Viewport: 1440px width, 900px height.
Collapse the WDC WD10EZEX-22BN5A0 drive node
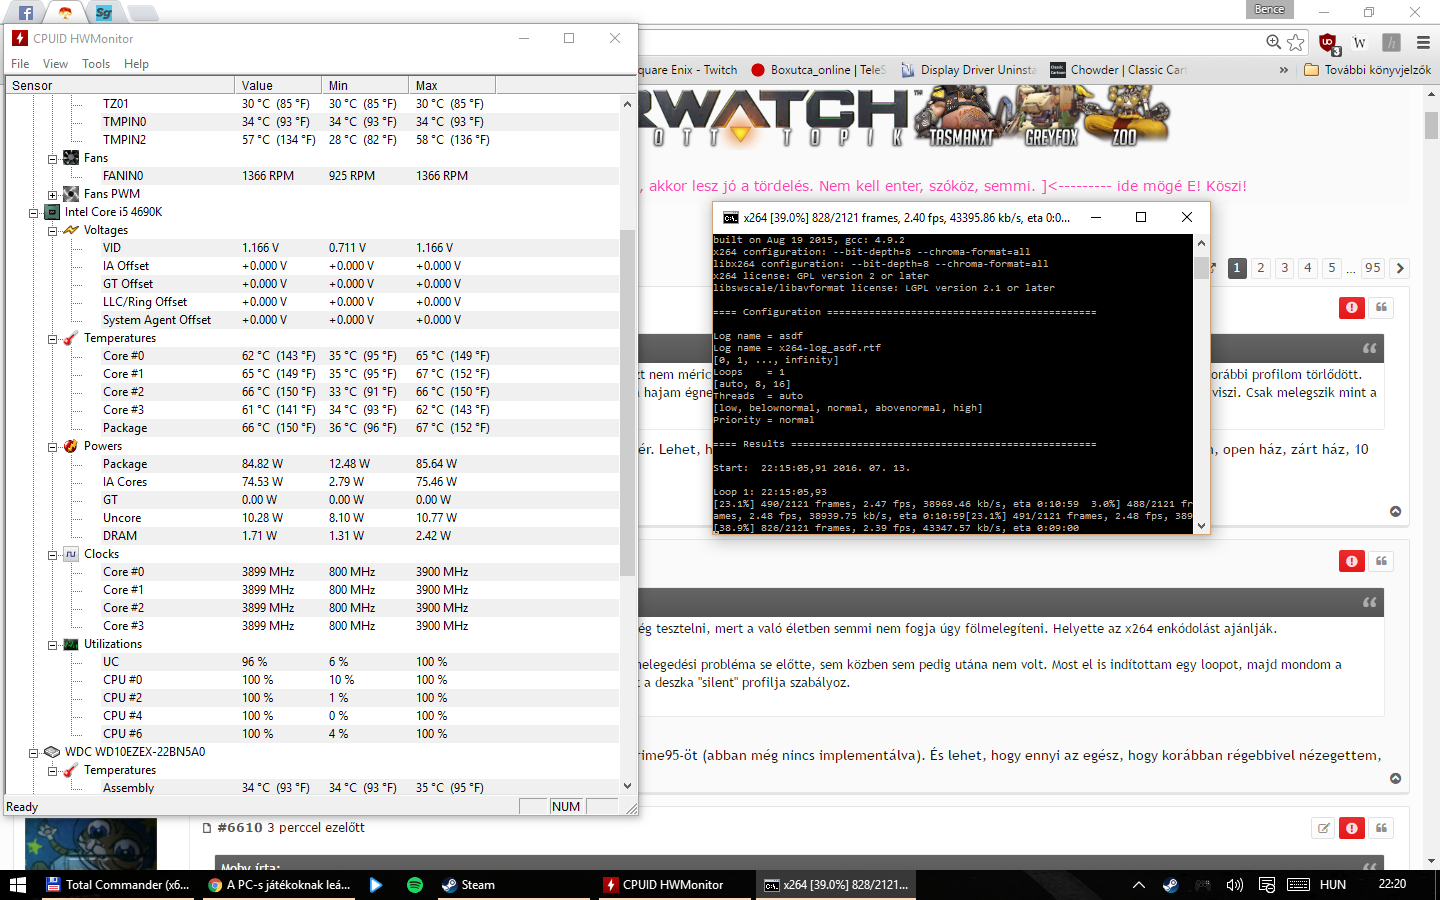tap(33, 752)
